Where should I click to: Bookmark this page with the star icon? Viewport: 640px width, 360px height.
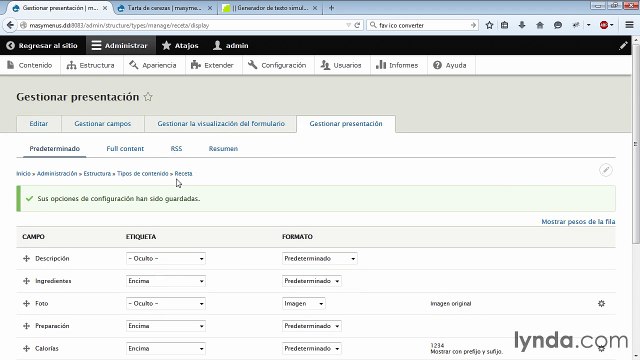[489, 25]
